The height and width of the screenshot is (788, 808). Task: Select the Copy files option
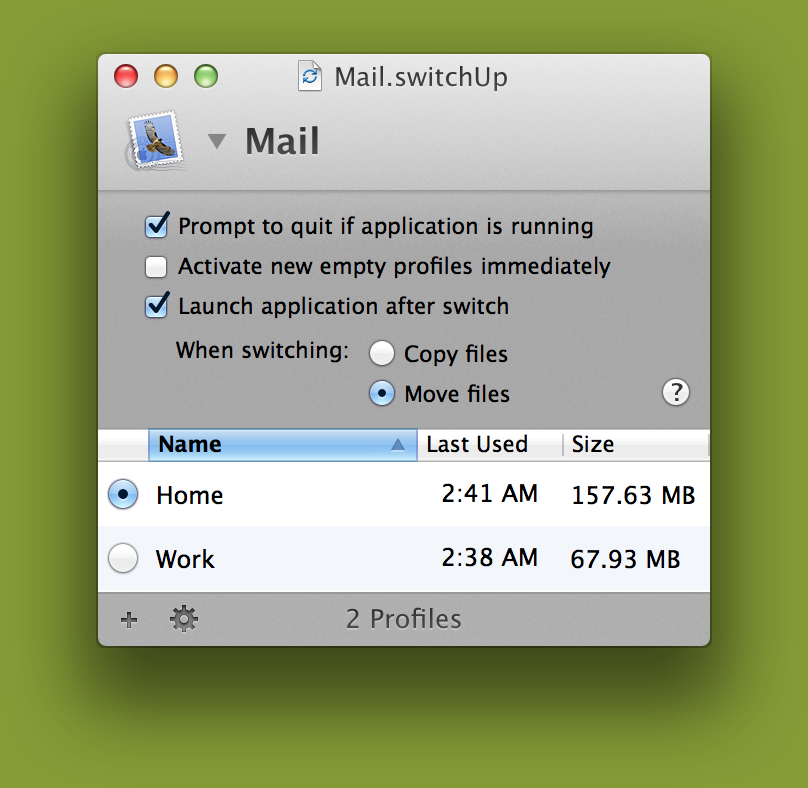pyautogui.click(x=382, y=354)
